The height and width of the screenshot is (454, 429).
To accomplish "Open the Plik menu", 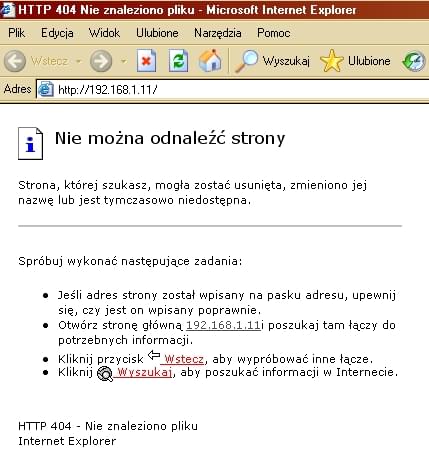I will tap(17, 33).
